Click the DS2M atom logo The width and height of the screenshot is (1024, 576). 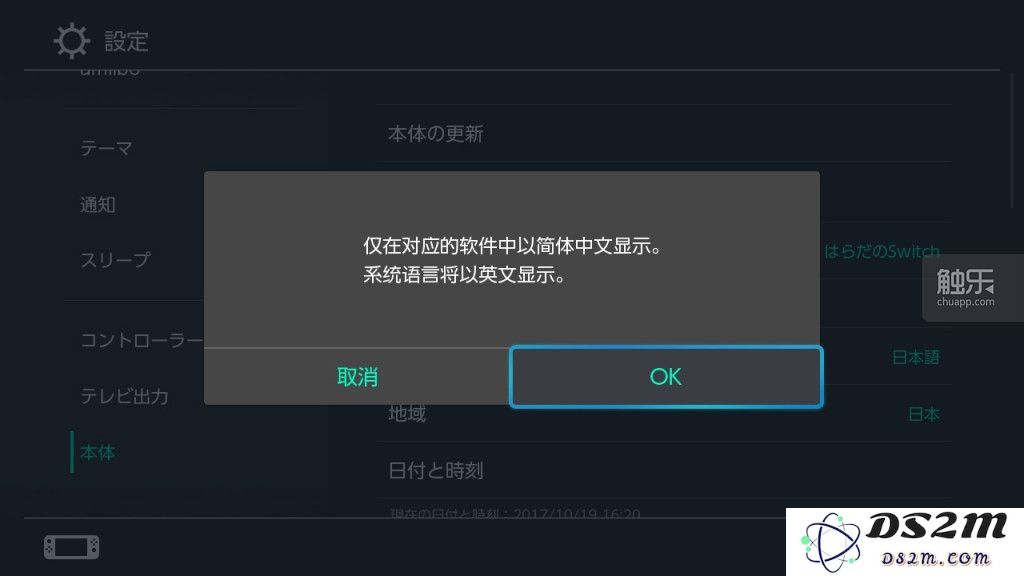point(831,543)
